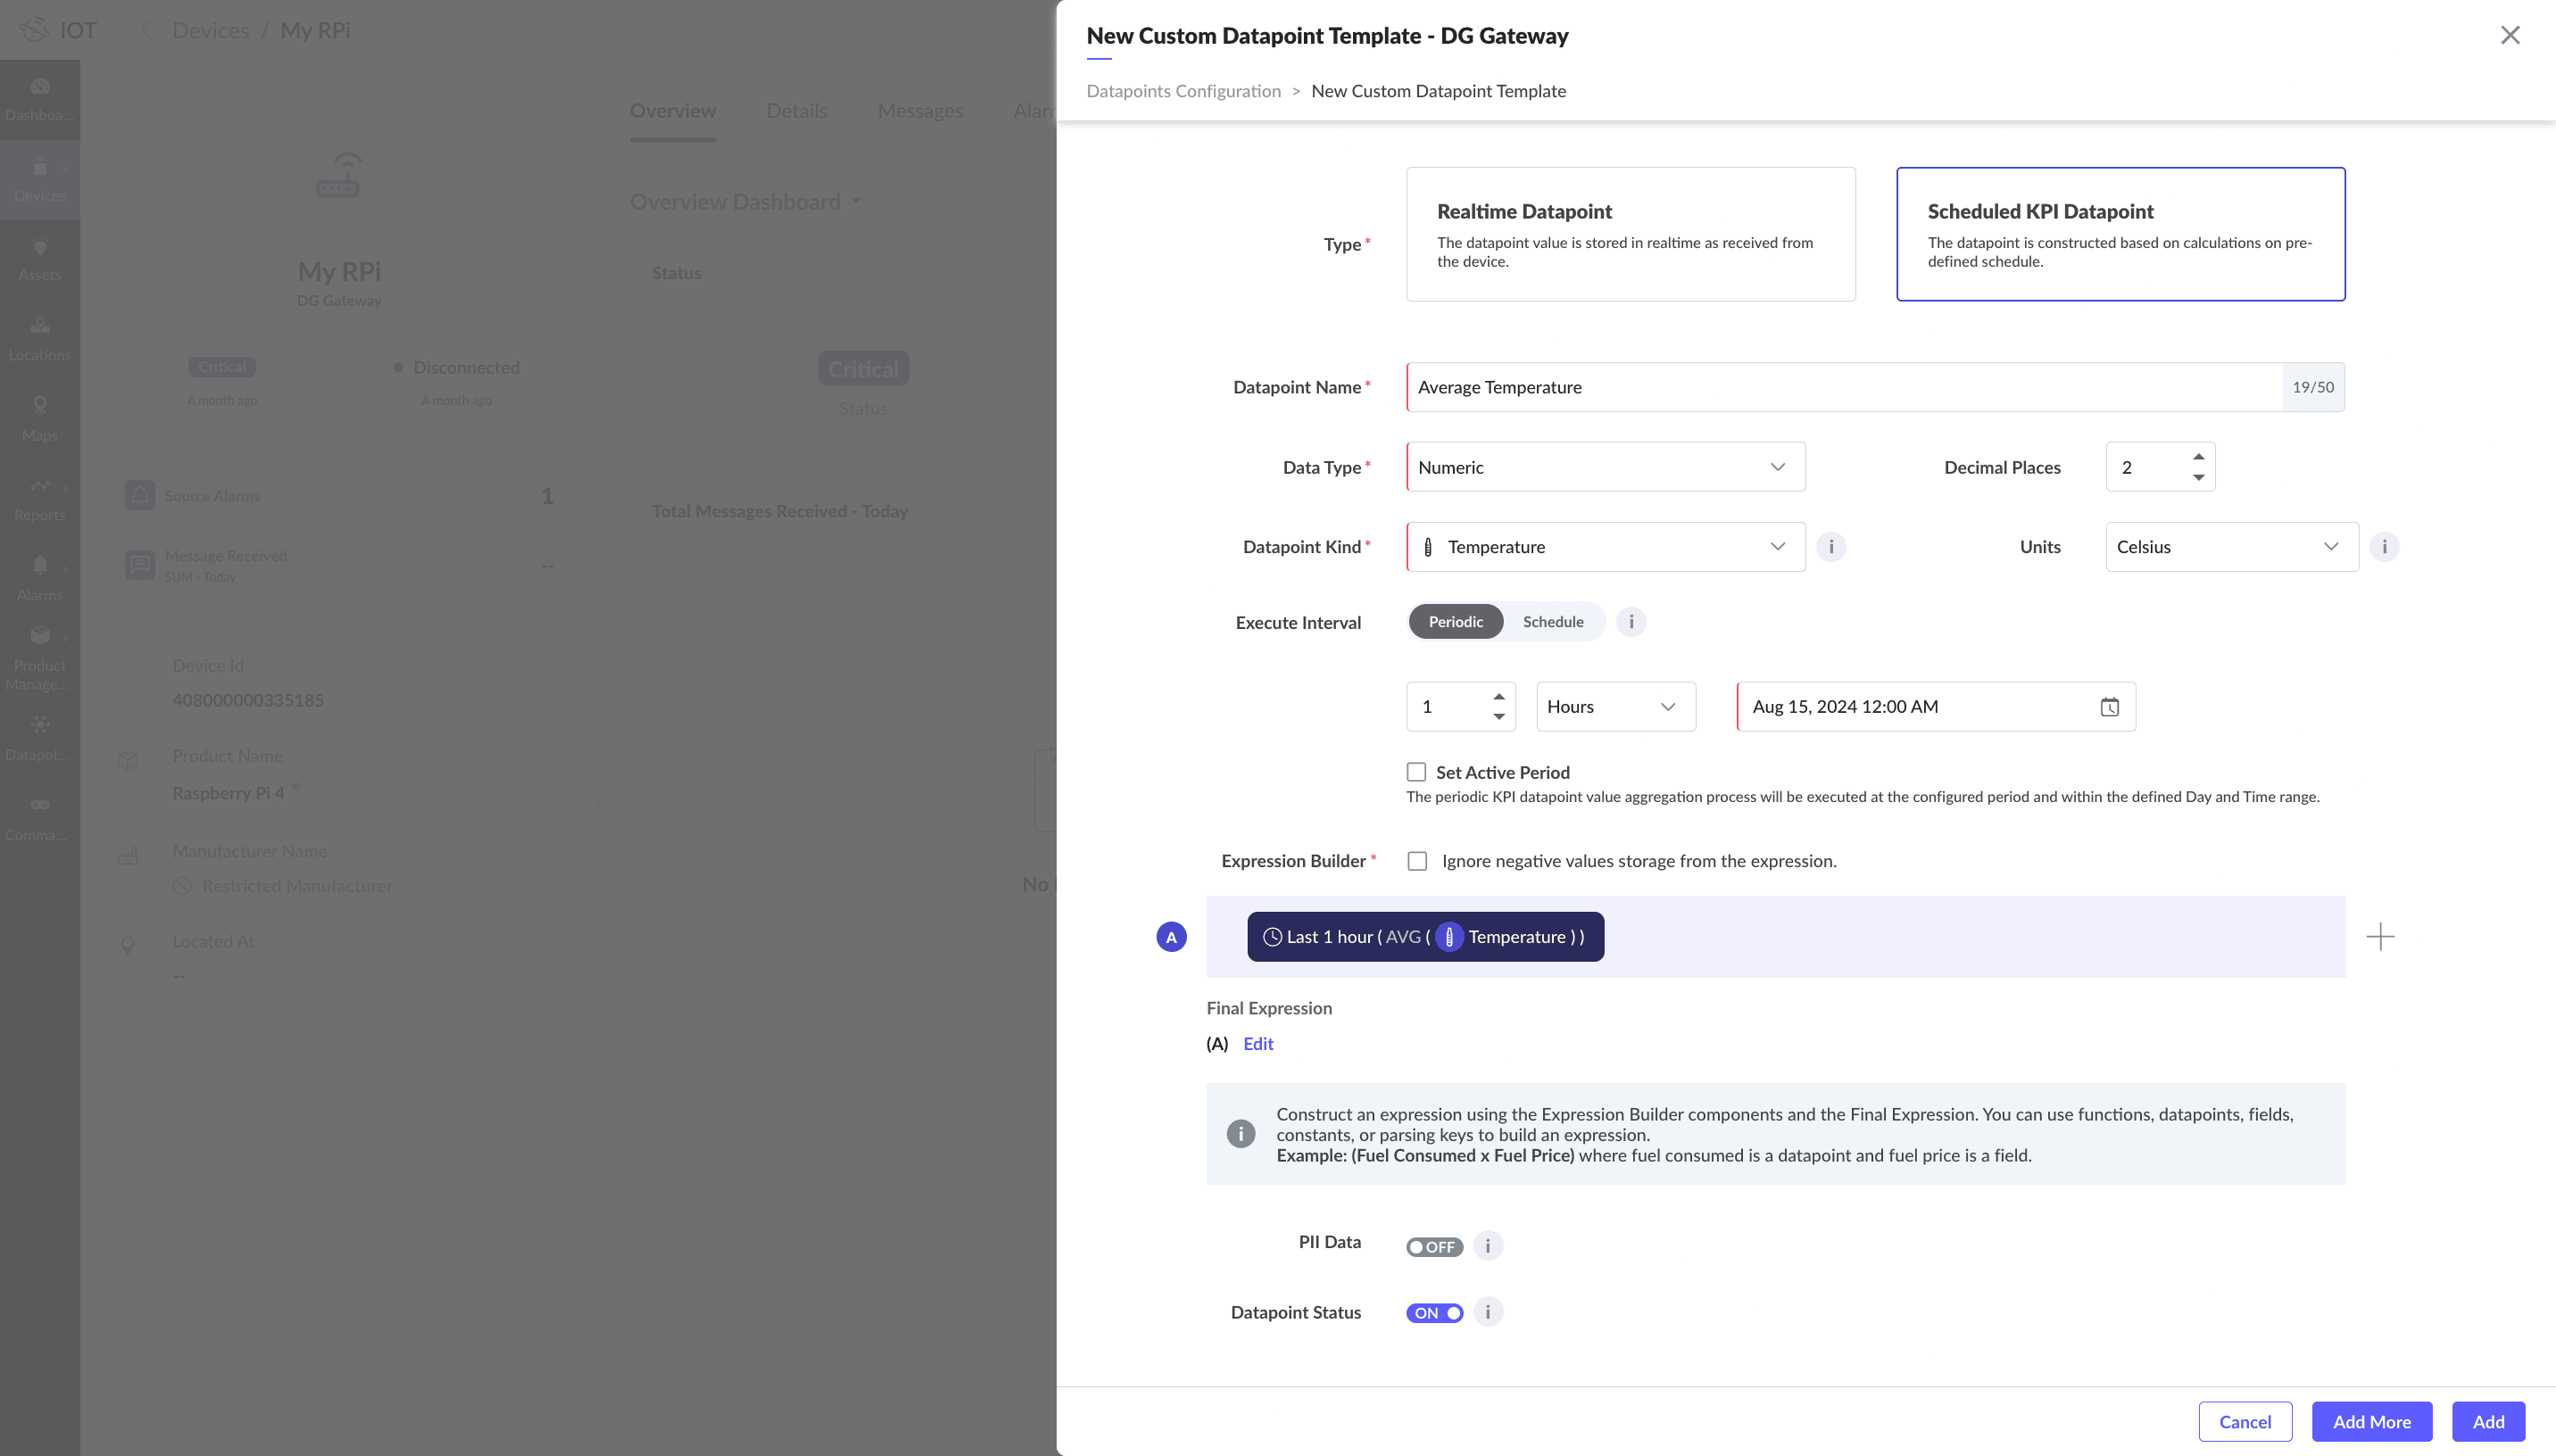Click the expression A circle badge
This screenshot has width=2556, height=1456.
coord(1171,937)
